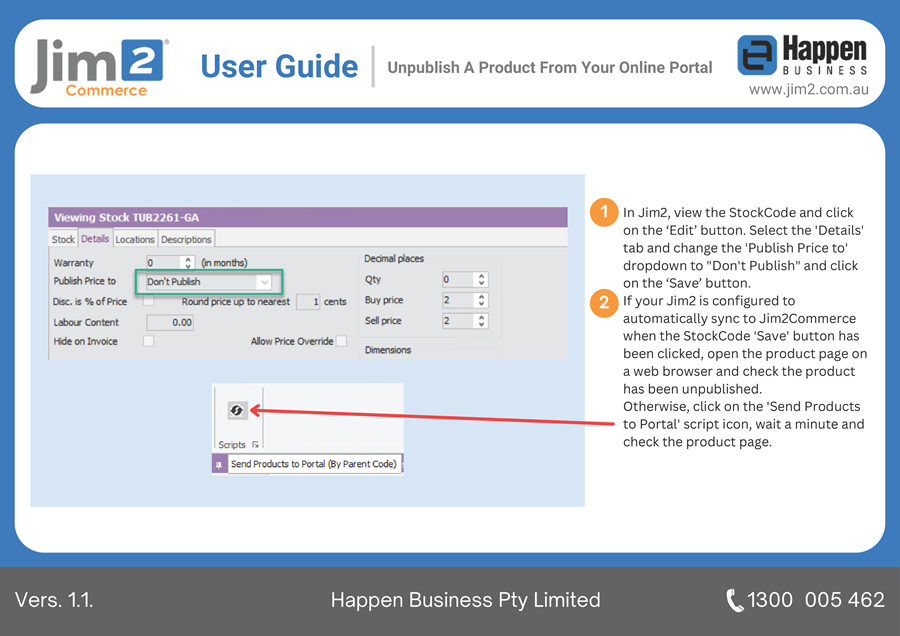Screen dimensions: 900x636
Task: Open the www.jim2.com.au website link
Action: click(808, 89)
